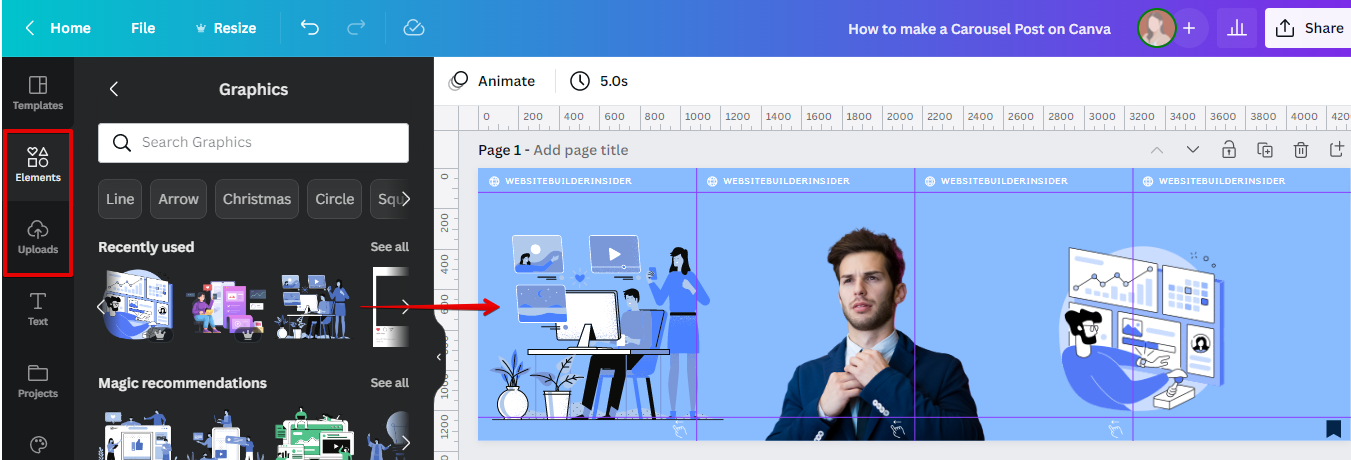Select the Arrow filter chip
The image size is (1351, 460).
tap(179, 199)
